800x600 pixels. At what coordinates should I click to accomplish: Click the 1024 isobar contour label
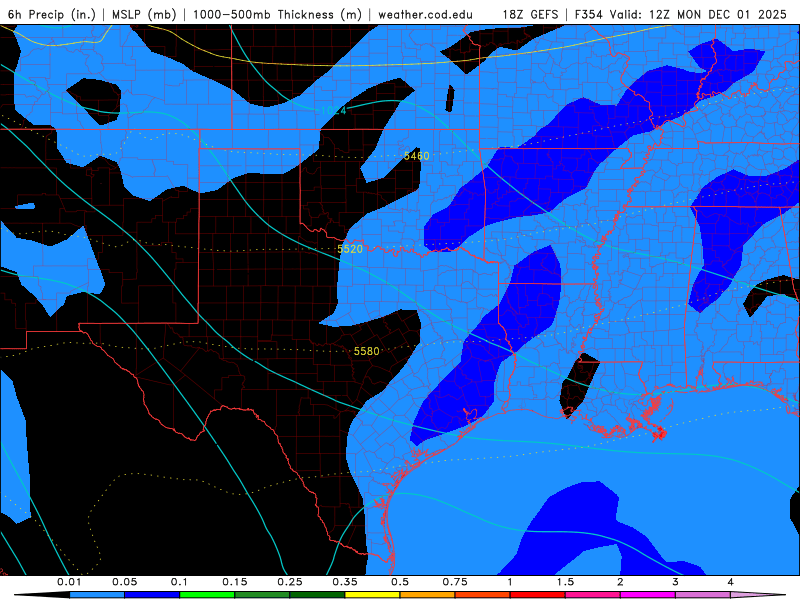pos(334,110)
